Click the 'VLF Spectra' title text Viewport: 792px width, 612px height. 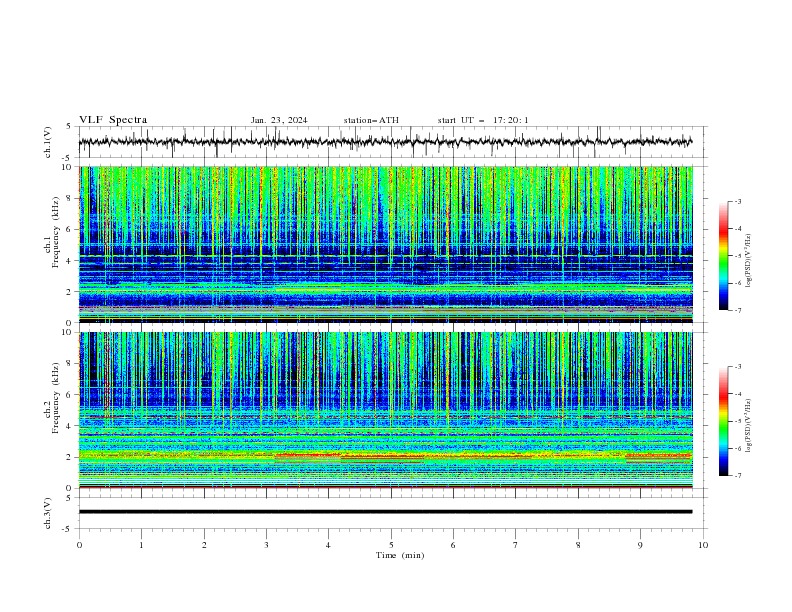(x=113, y=120)
